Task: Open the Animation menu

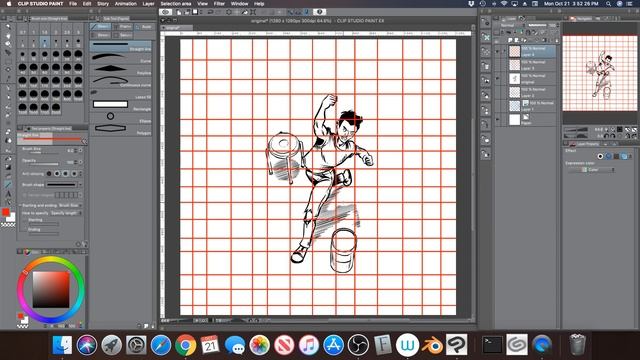Action: (x=126, y=4)
